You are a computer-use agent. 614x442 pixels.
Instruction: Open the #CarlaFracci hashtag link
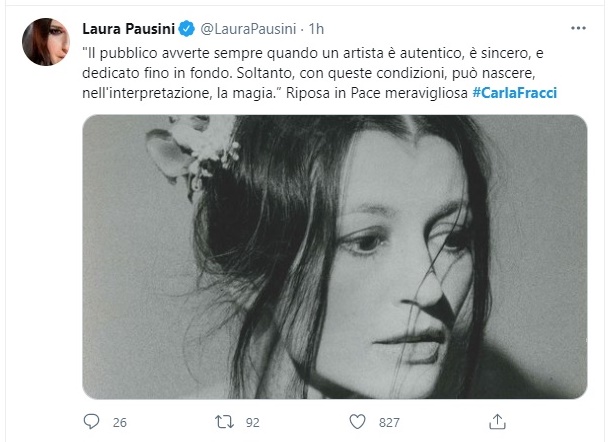point(515,93)
